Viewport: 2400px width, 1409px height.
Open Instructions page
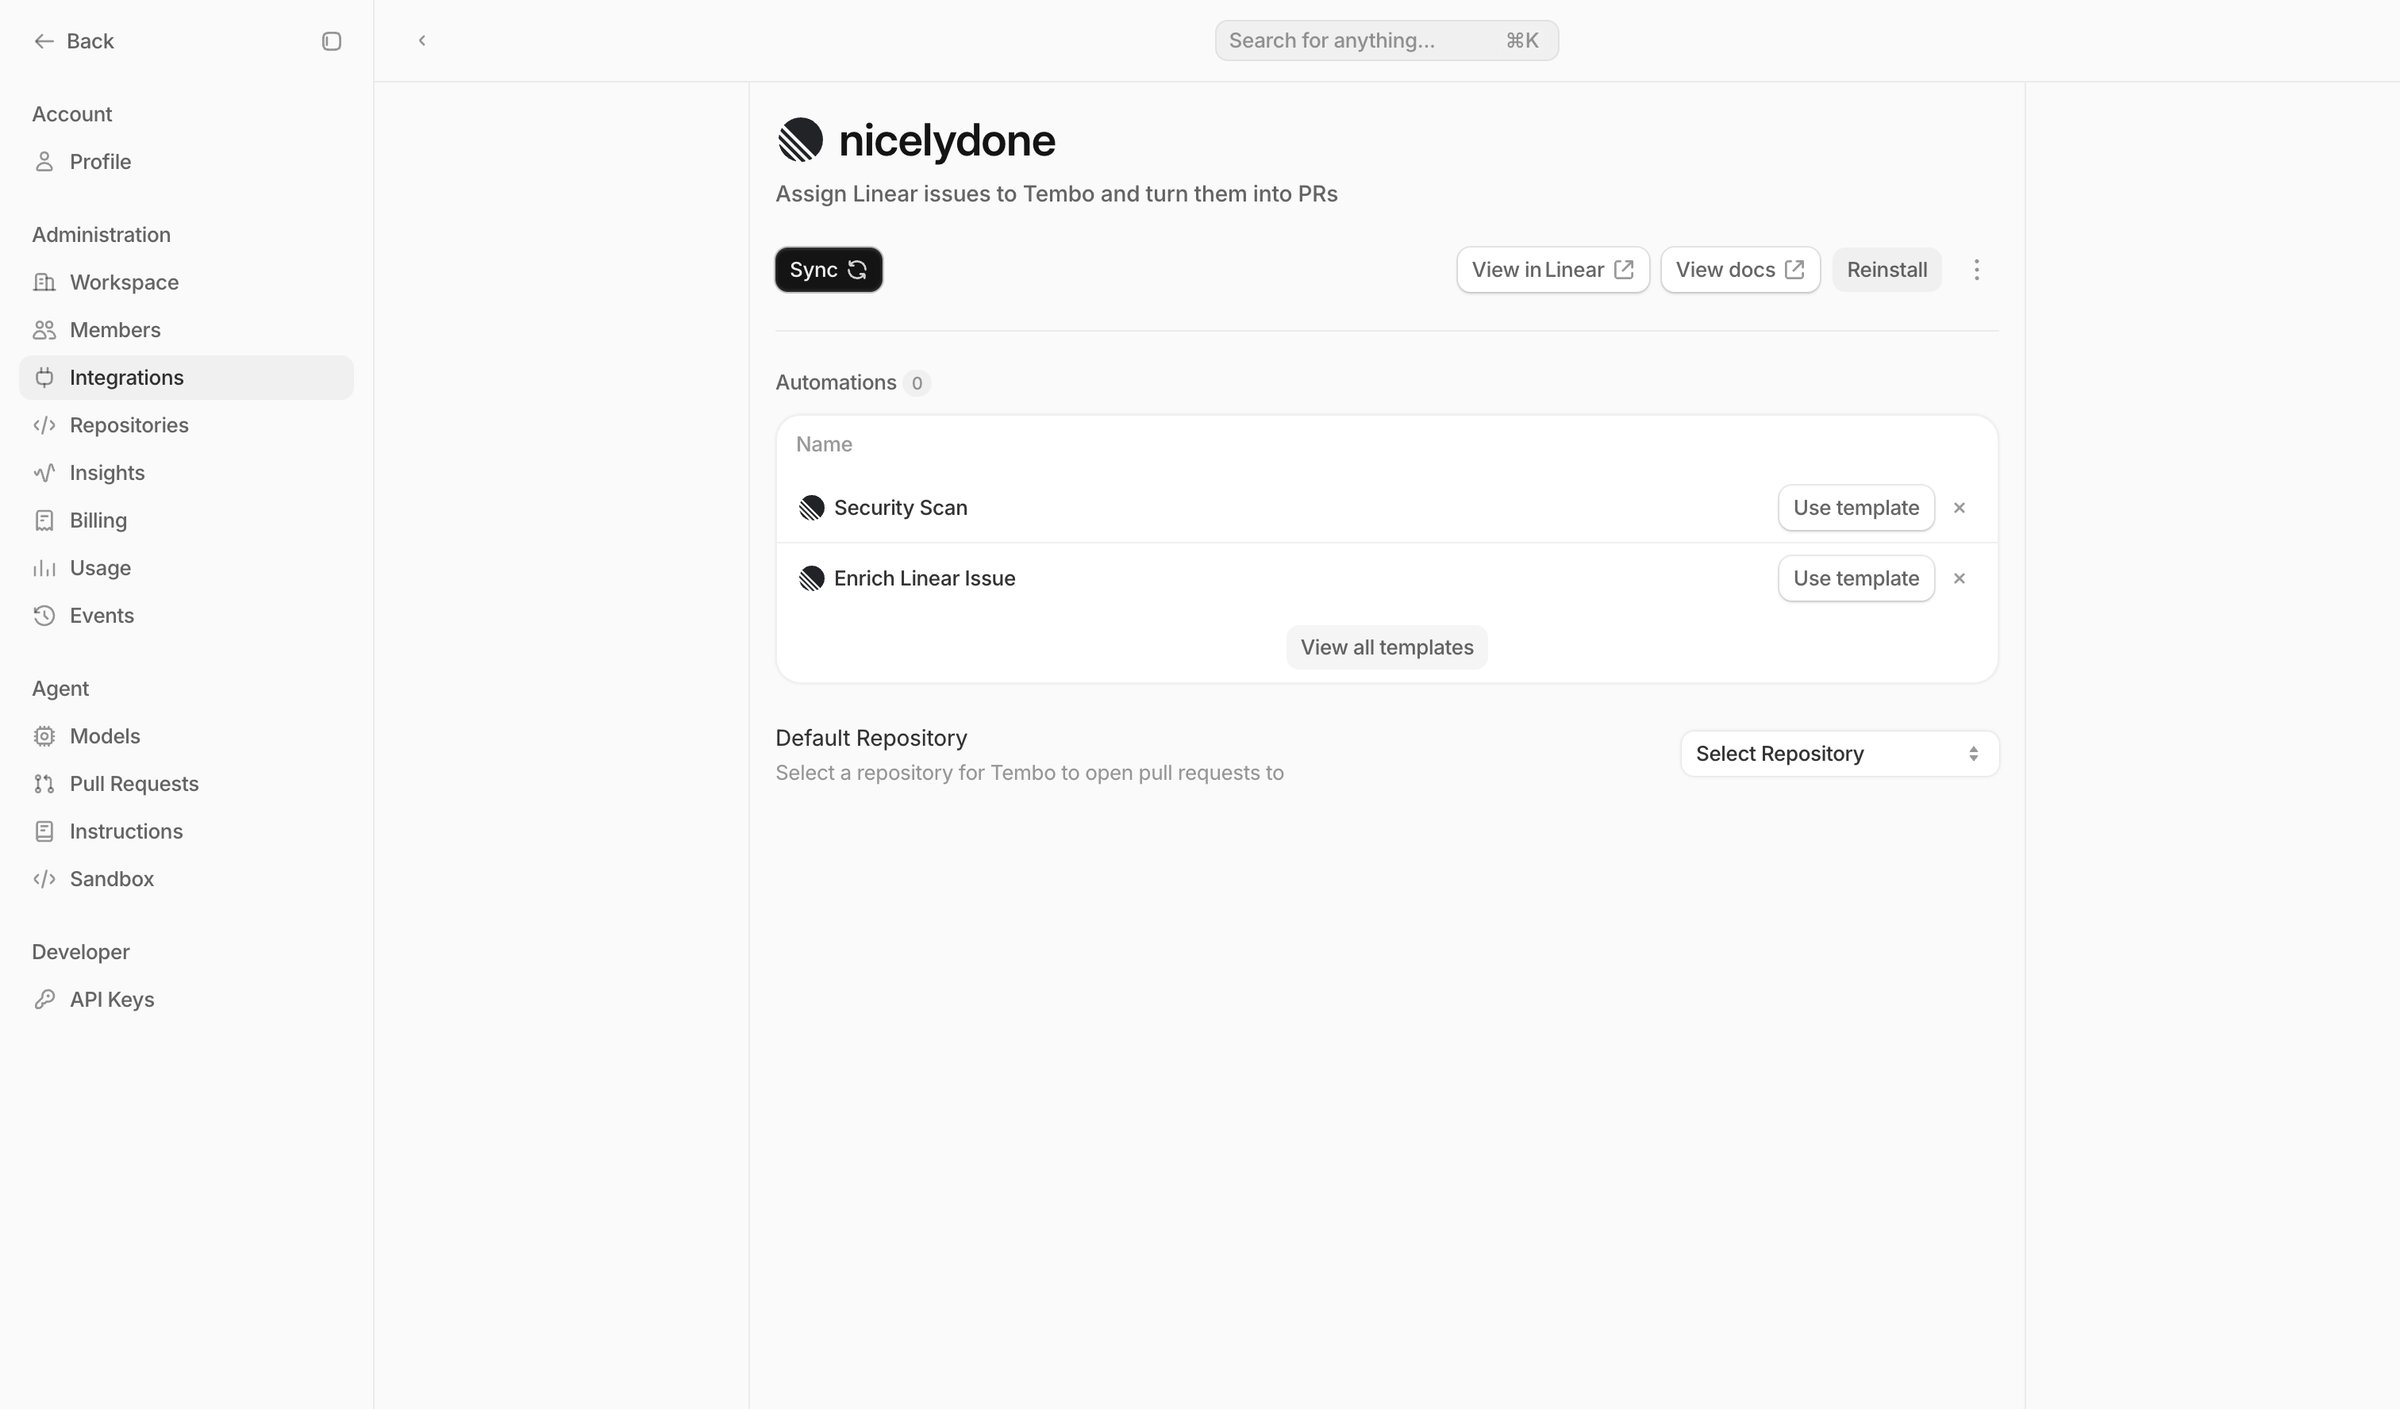coord(186,831)
